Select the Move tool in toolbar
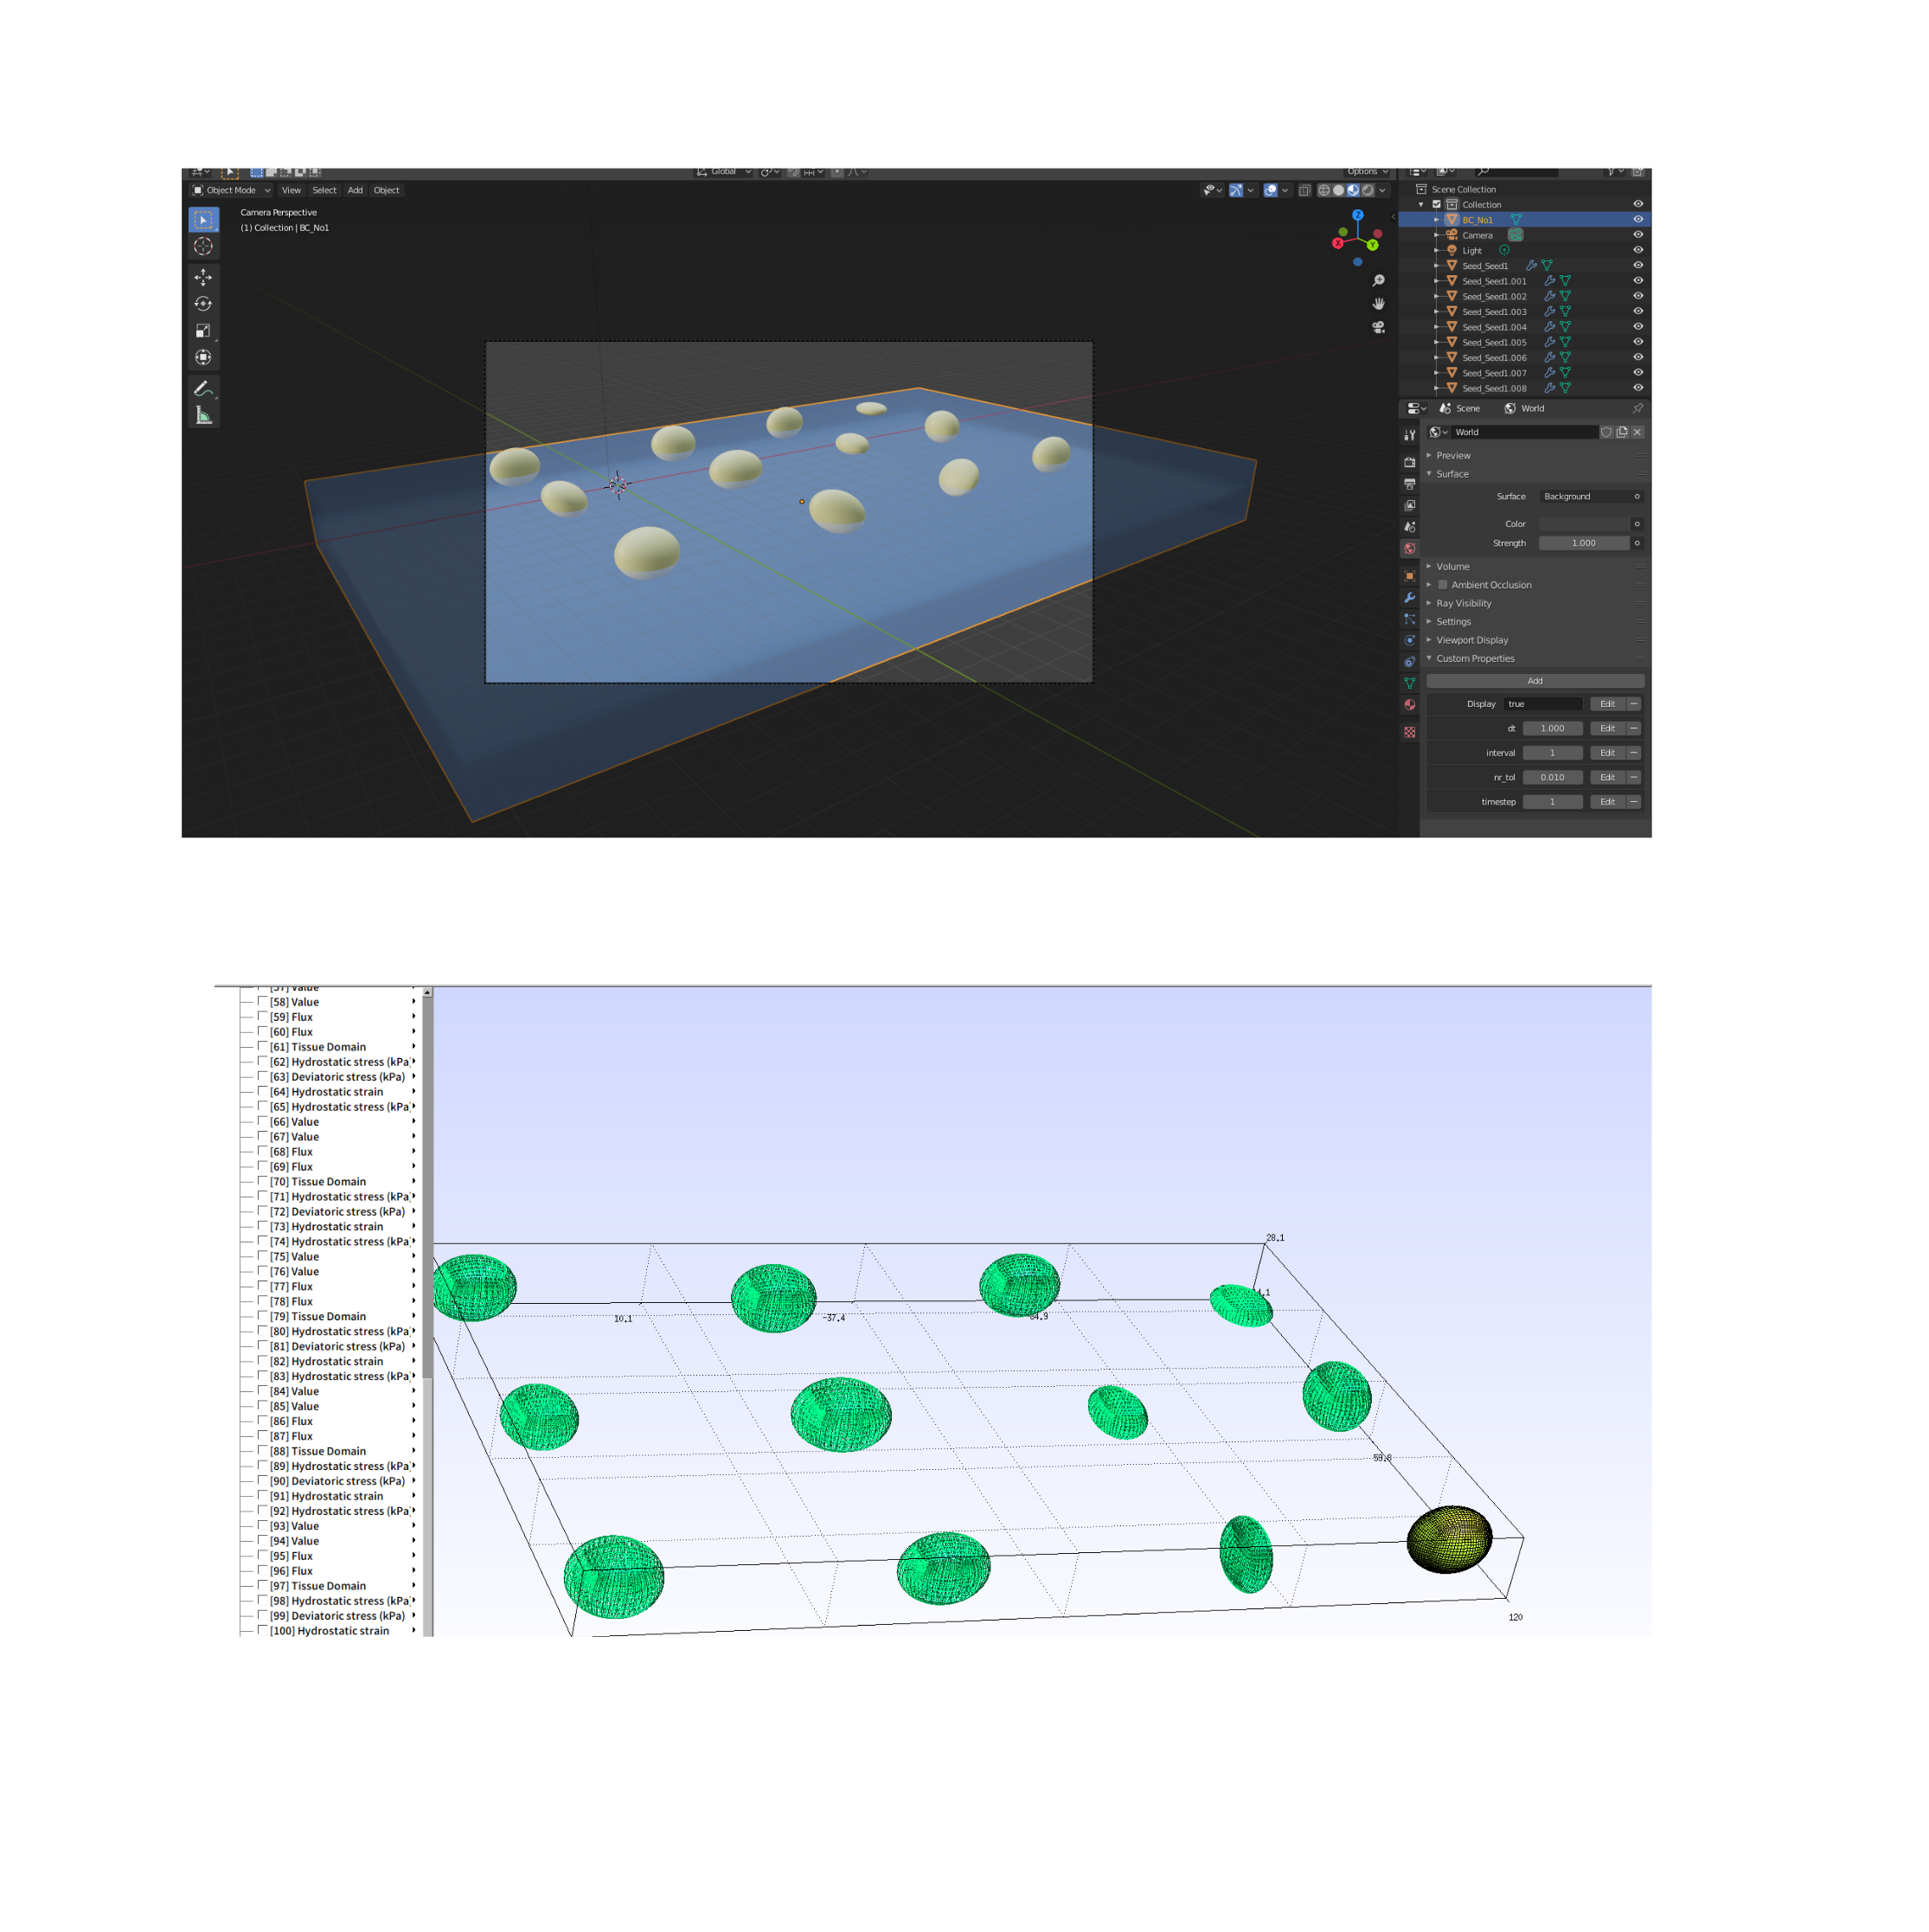The height and width of the screenshot is (1932, 1929). (x=203, y=277)
